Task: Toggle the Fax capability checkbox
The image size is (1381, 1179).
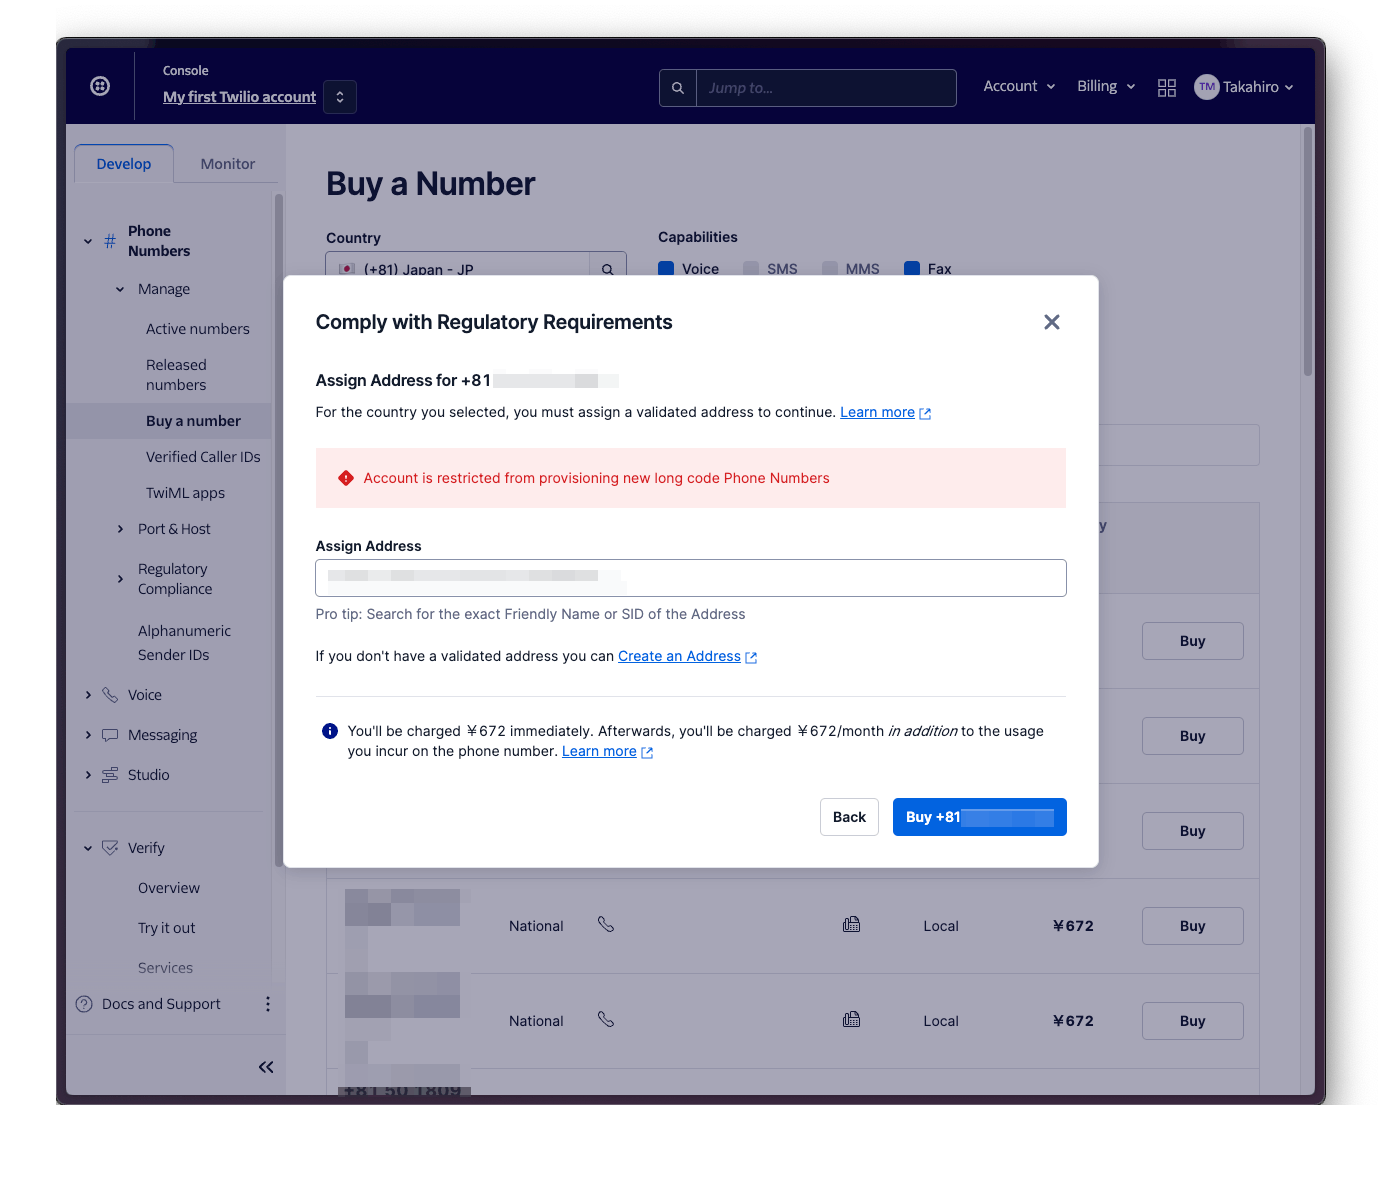Action: pyautogui.click(x=912, y=268)
